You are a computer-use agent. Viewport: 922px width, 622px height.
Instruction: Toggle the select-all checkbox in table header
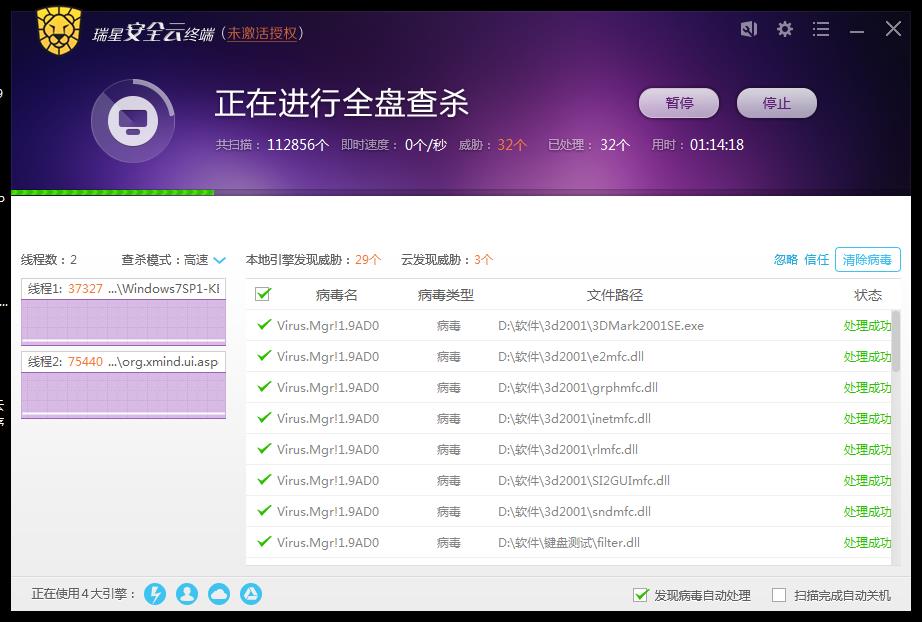(263, 293)
